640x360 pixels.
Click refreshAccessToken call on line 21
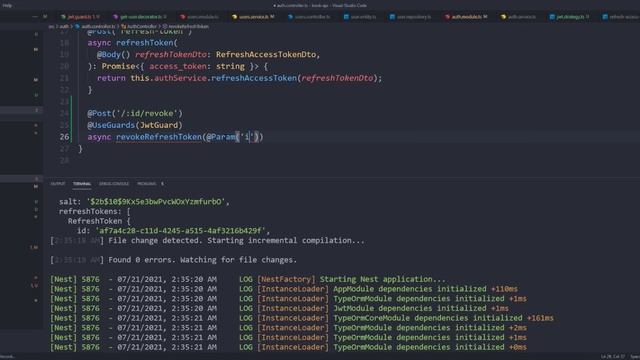click(254, 78)
